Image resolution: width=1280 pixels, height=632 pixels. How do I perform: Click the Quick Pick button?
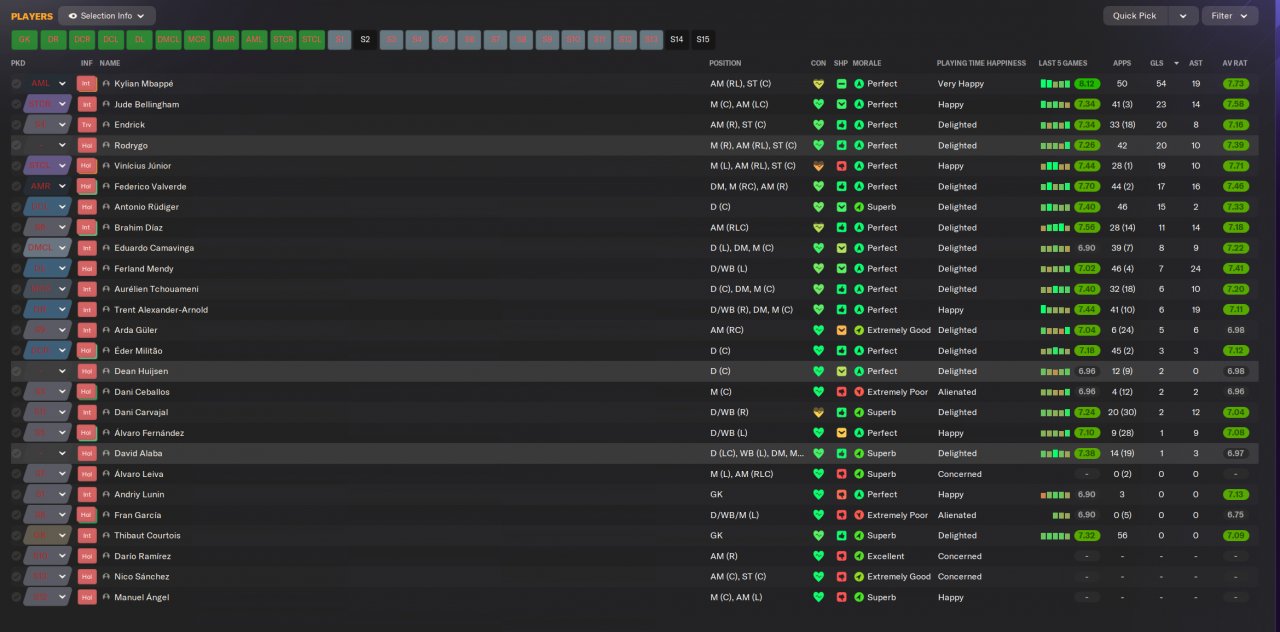click(x=1135, y=16)
